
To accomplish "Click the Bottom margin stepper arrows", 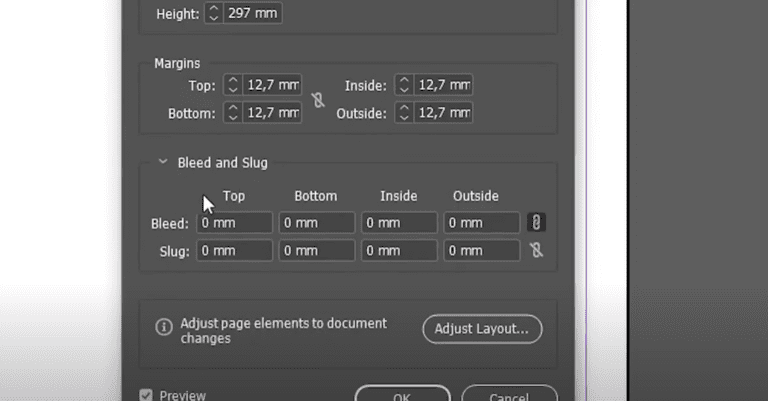I will point(233,113).
